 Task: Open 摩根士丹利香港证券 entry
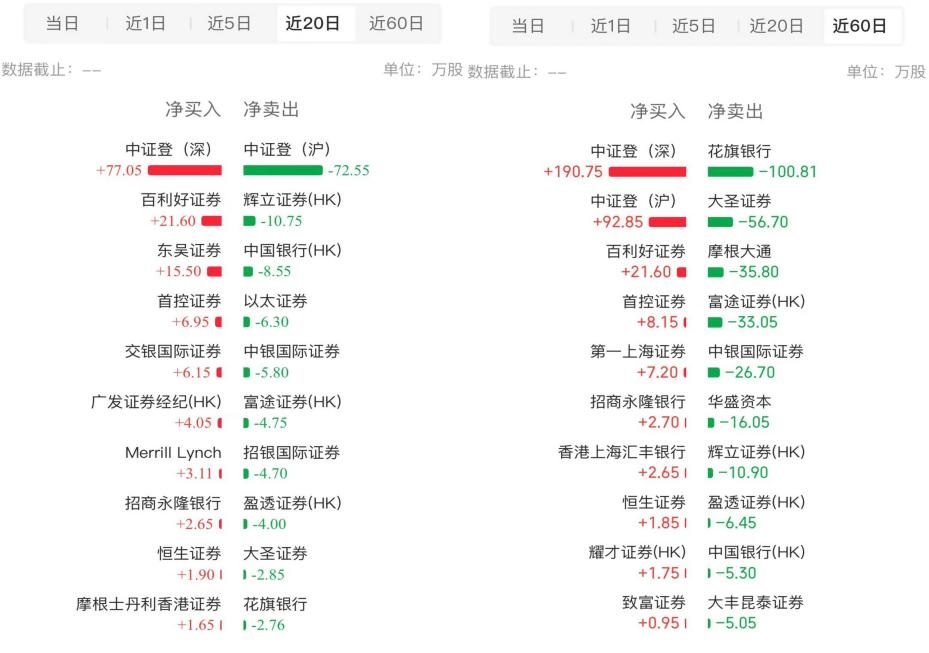click(149, 604)
